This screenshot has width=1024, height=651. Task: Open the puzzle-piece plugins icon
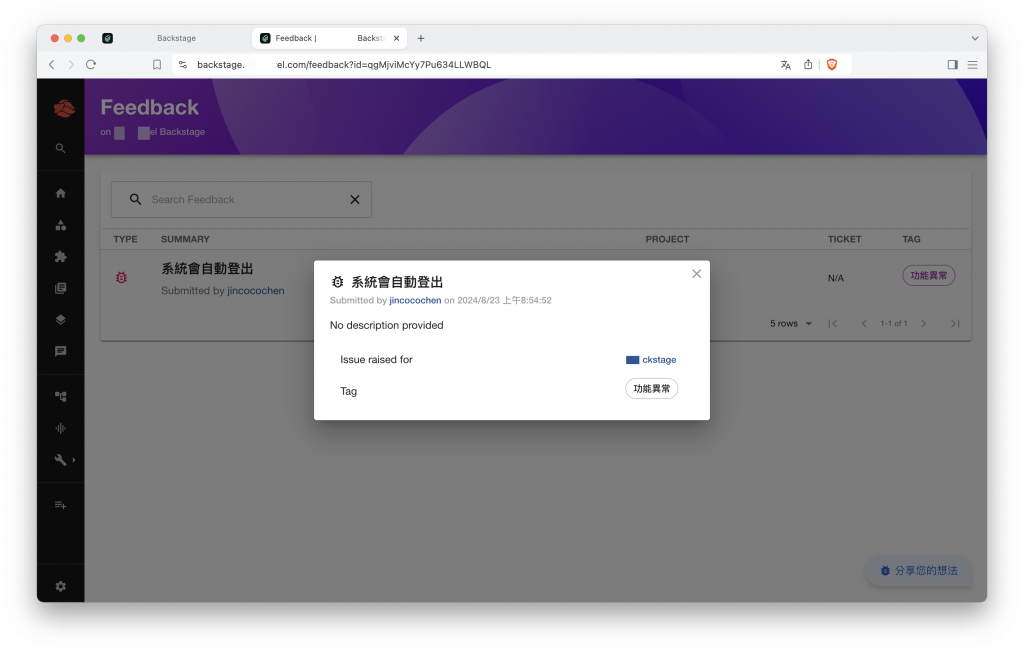point(61,257)
